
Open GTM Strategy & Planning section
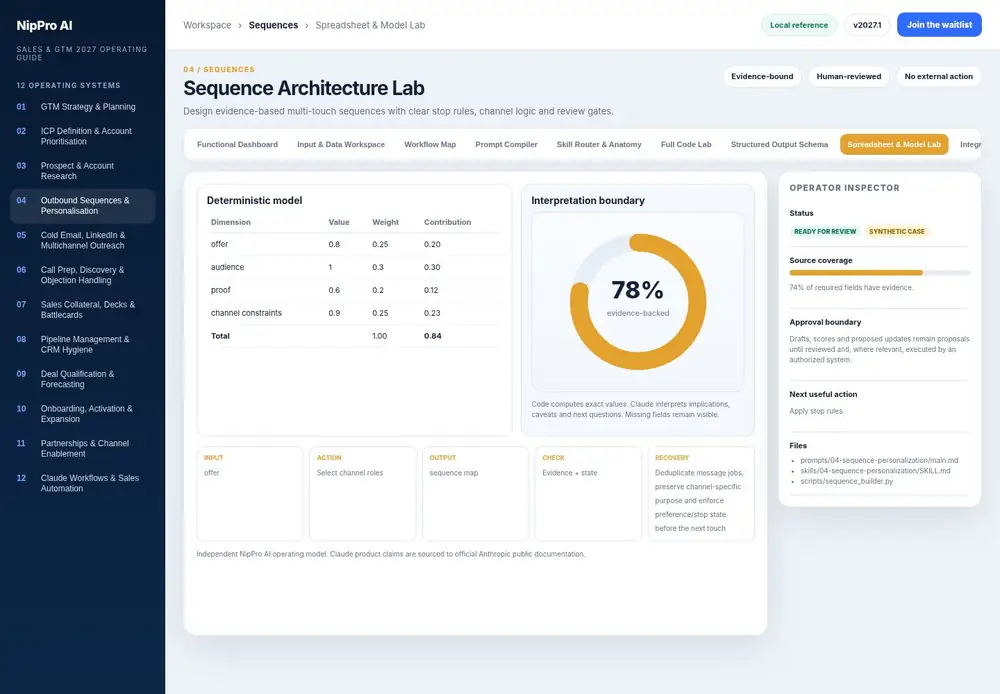82,107
